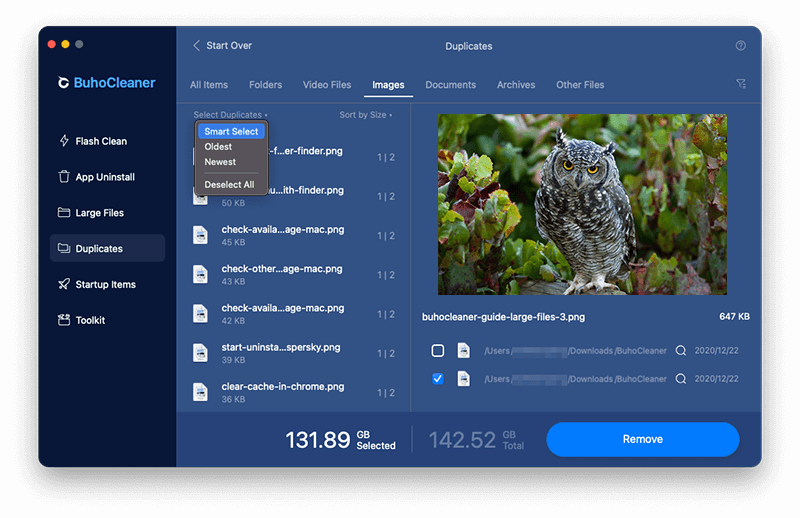Viewport: 800px width, 518px height.
Task: Click buhocleaner-guide-large-files-3.png filename
Action: coord(503,317)
